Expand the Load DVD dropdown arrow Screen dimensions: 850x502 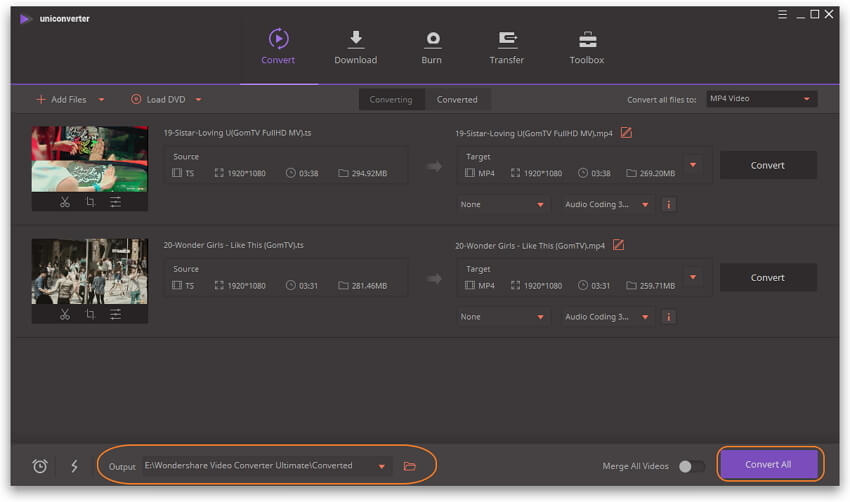198,100
